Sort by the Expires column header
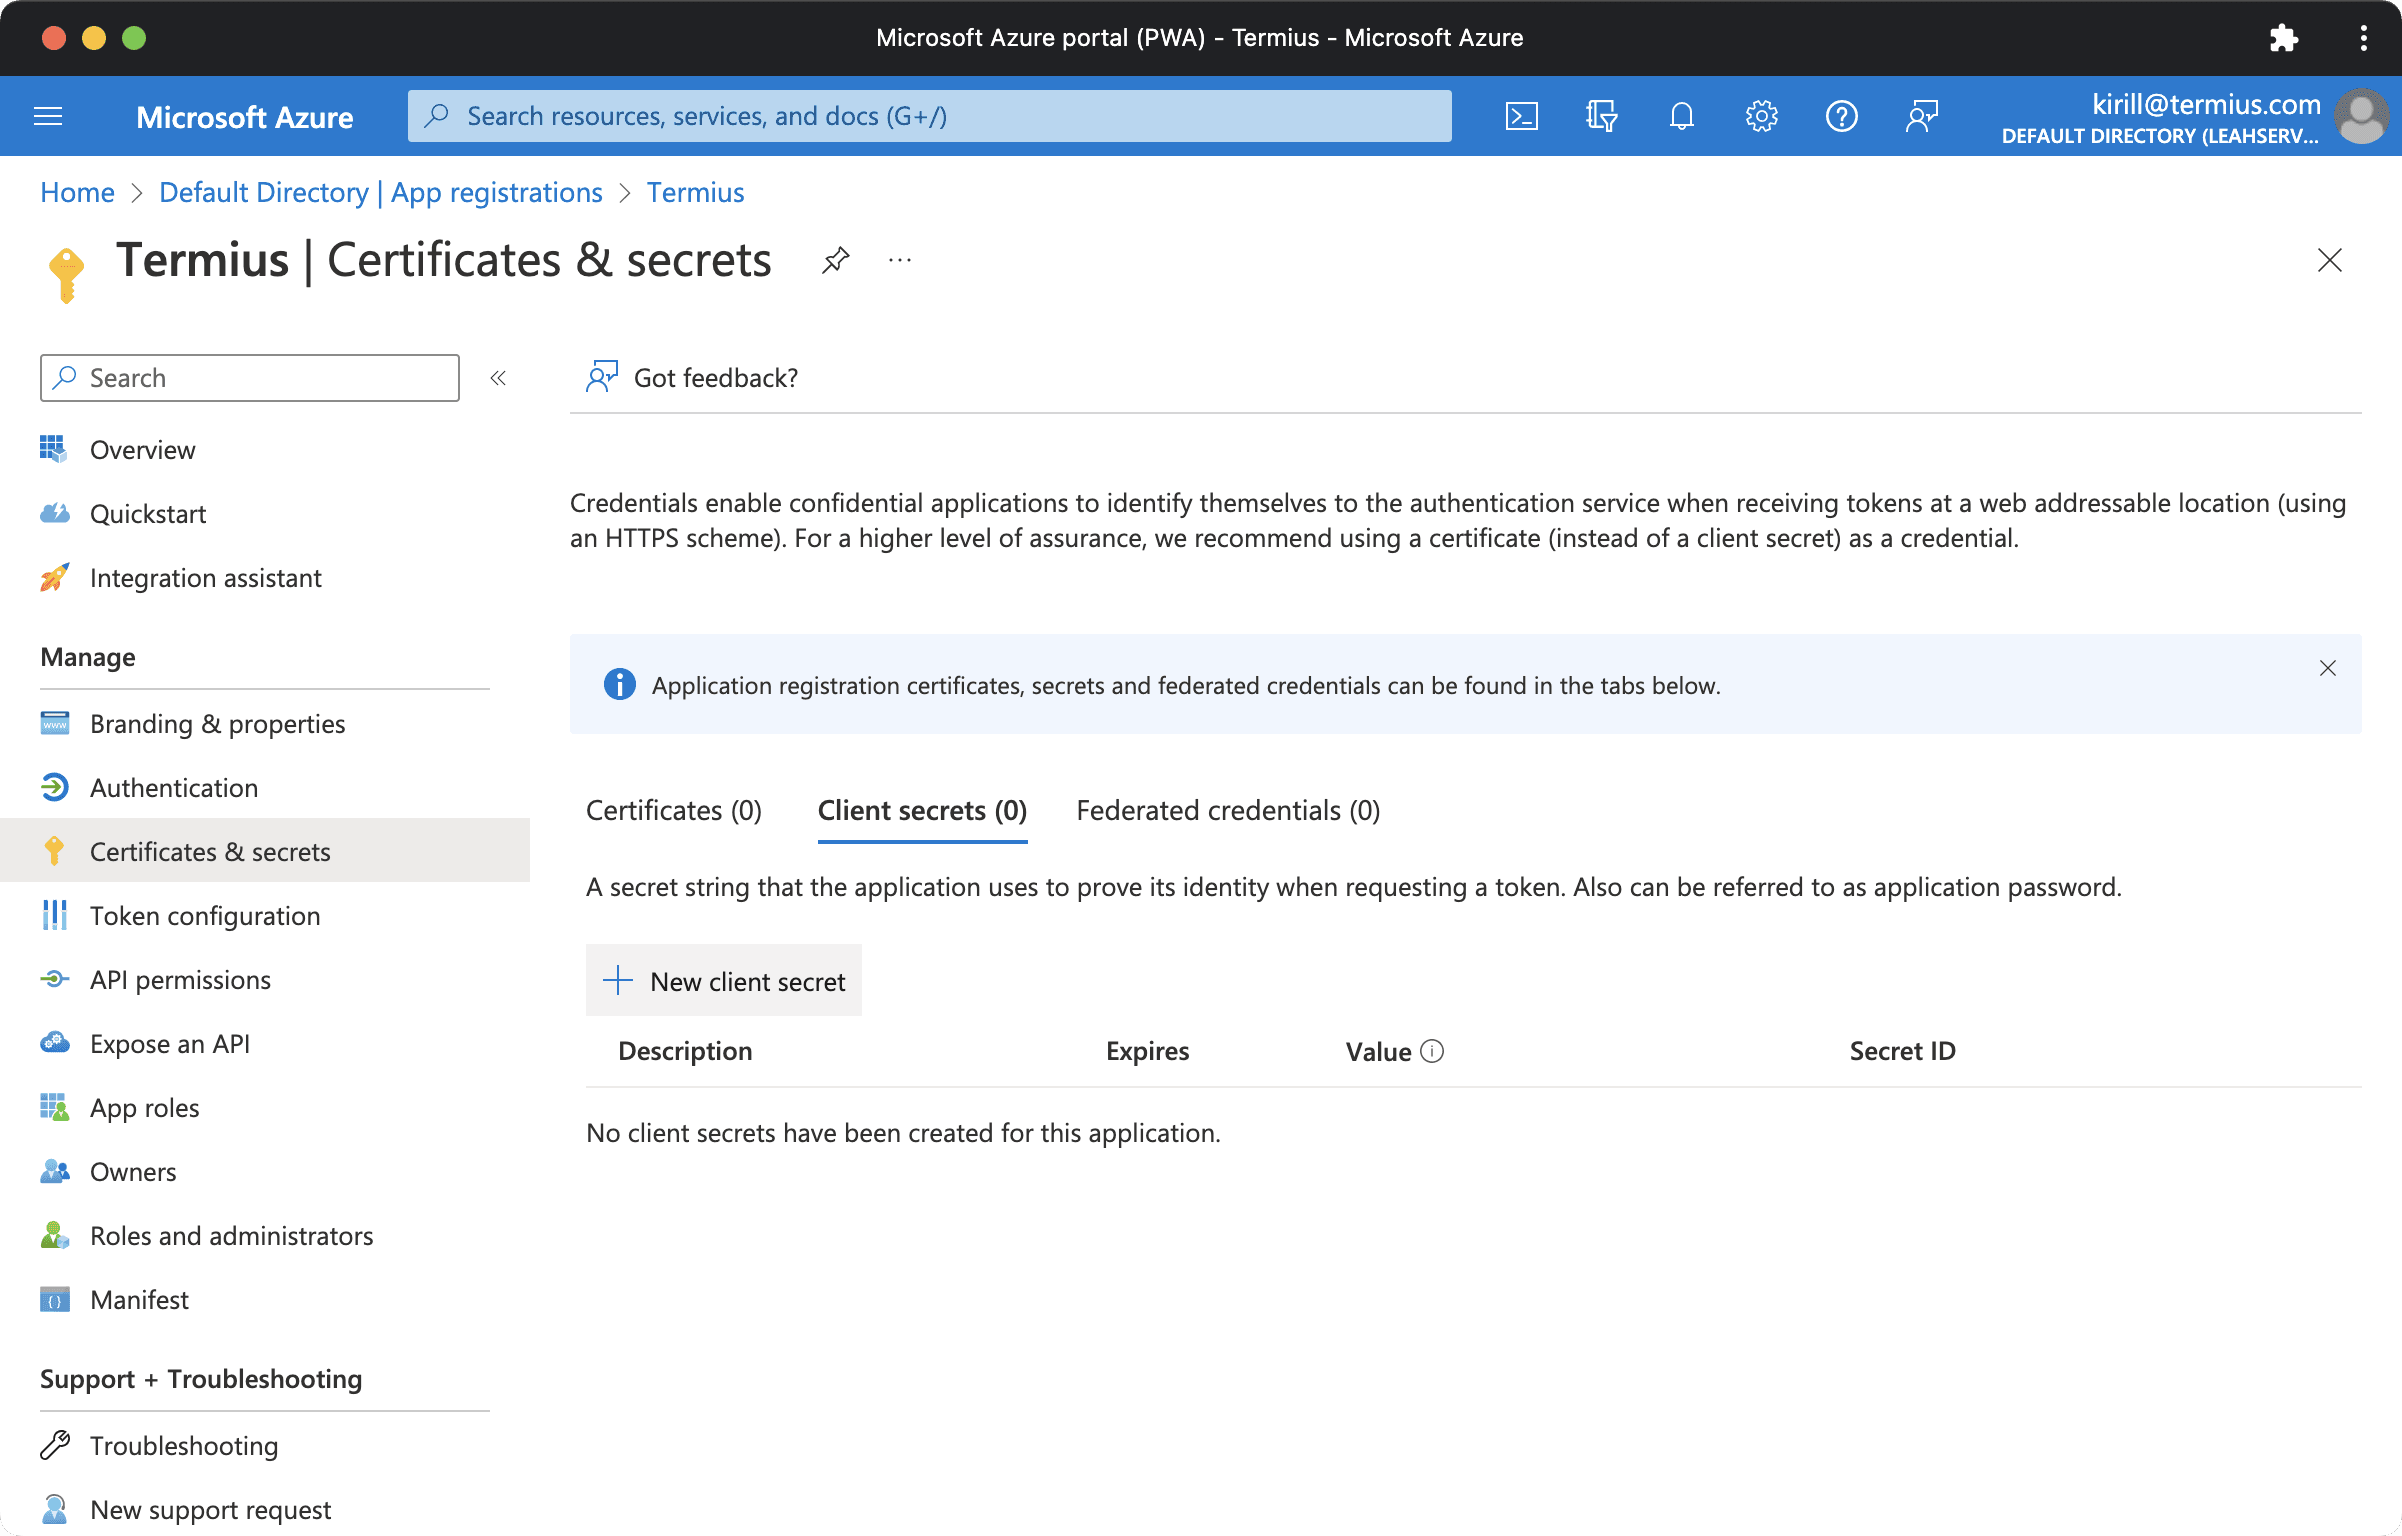The image size is (2402, 1536). coord(1147,1051)
